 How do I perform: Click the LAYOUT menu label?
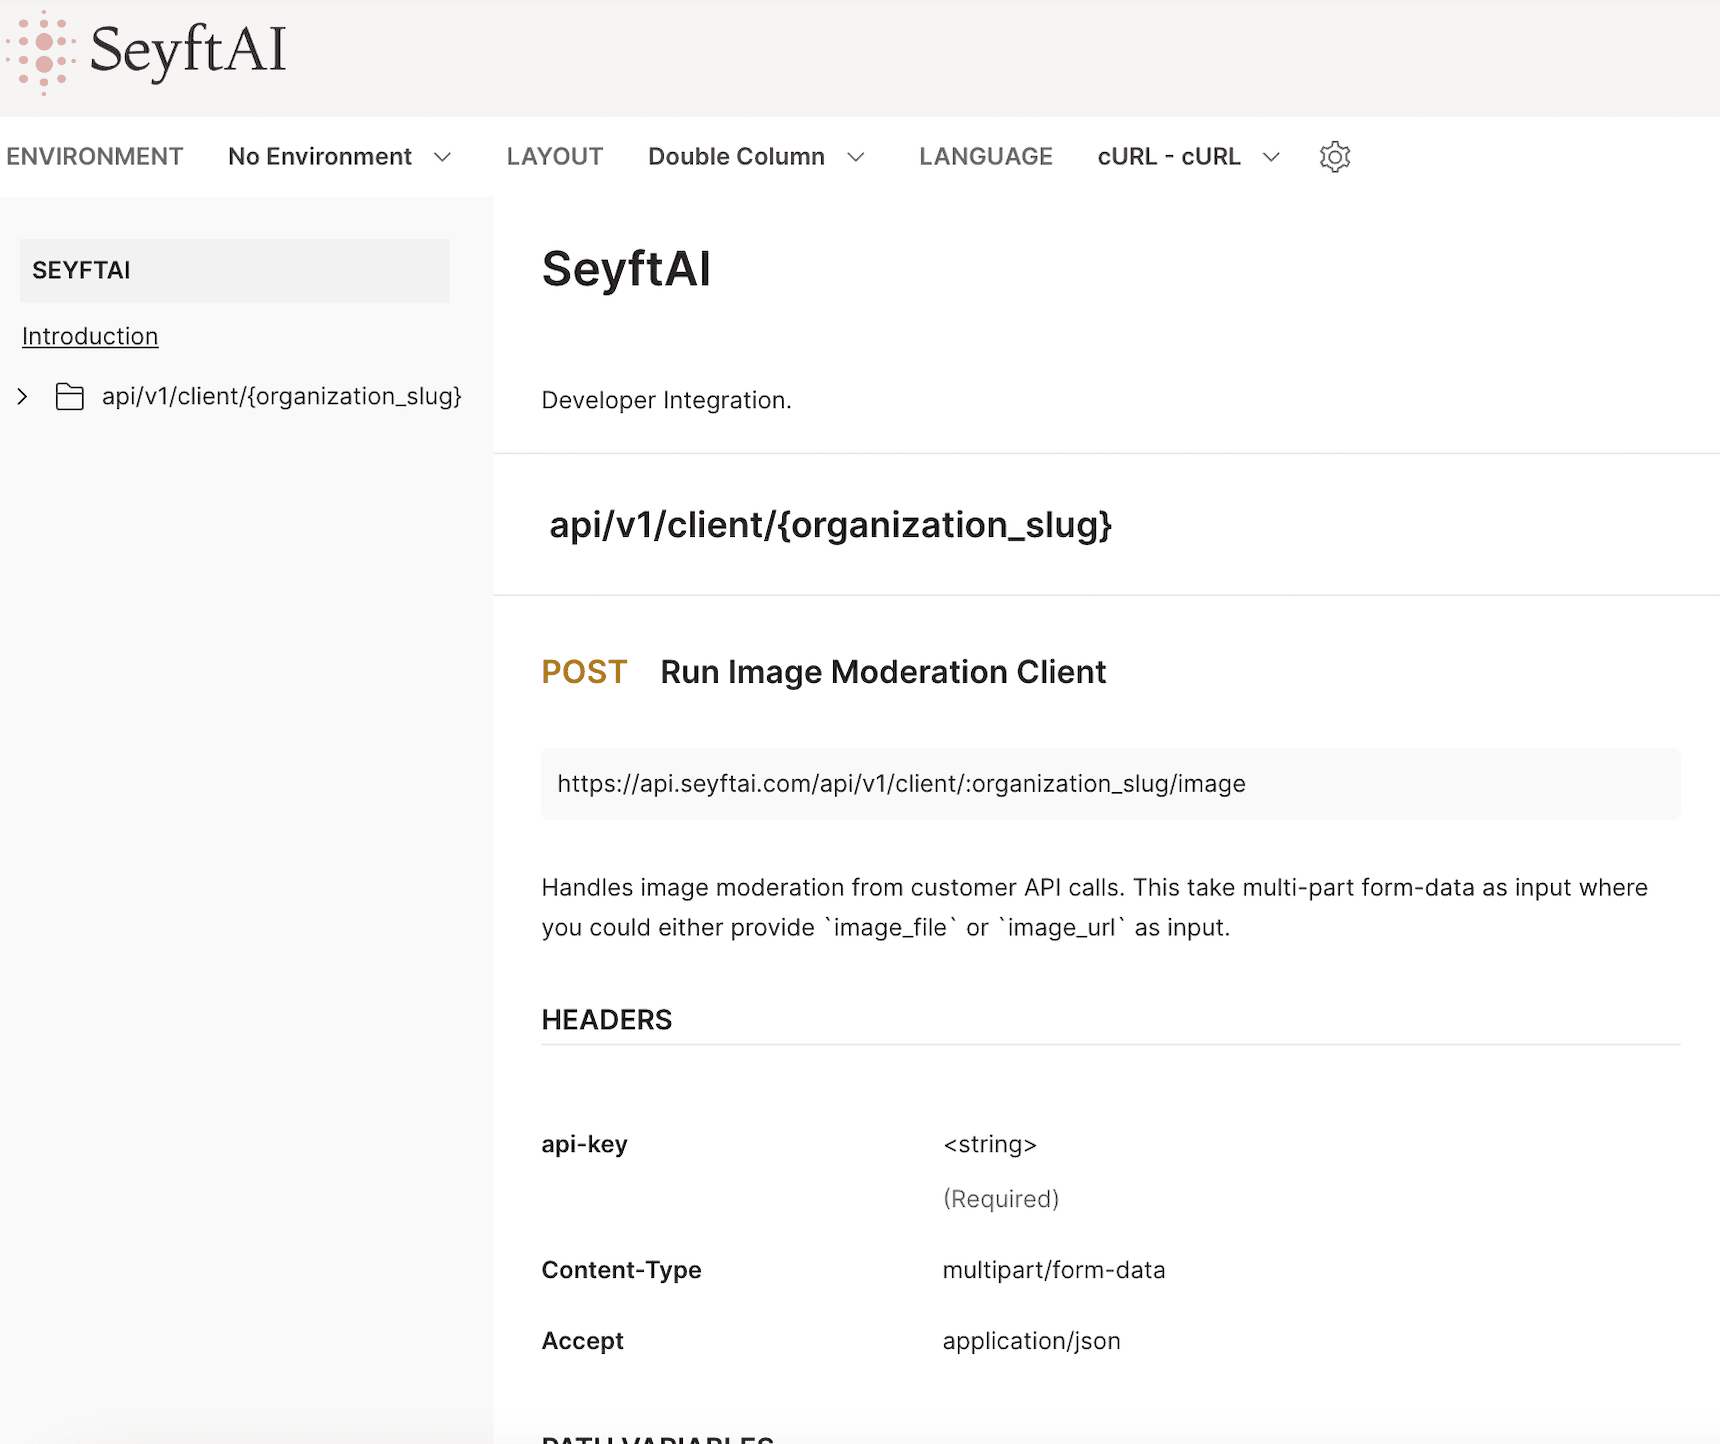point(554,157)
